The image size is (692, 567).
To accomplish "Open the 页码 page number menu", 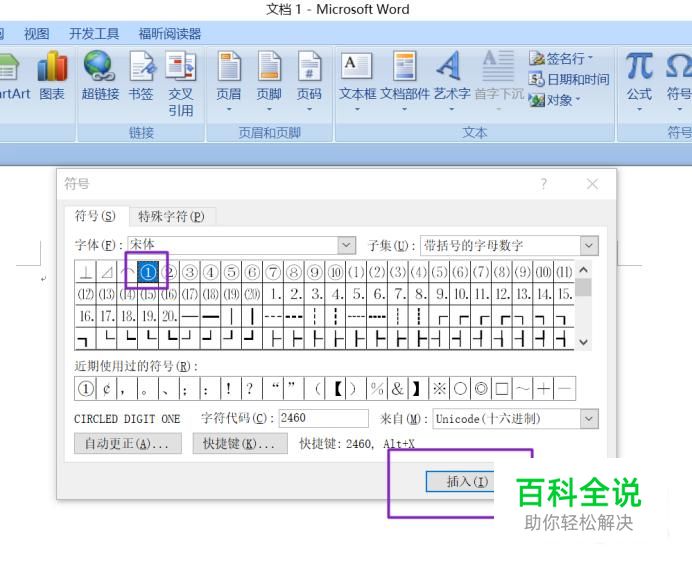I will pos(309,82).
